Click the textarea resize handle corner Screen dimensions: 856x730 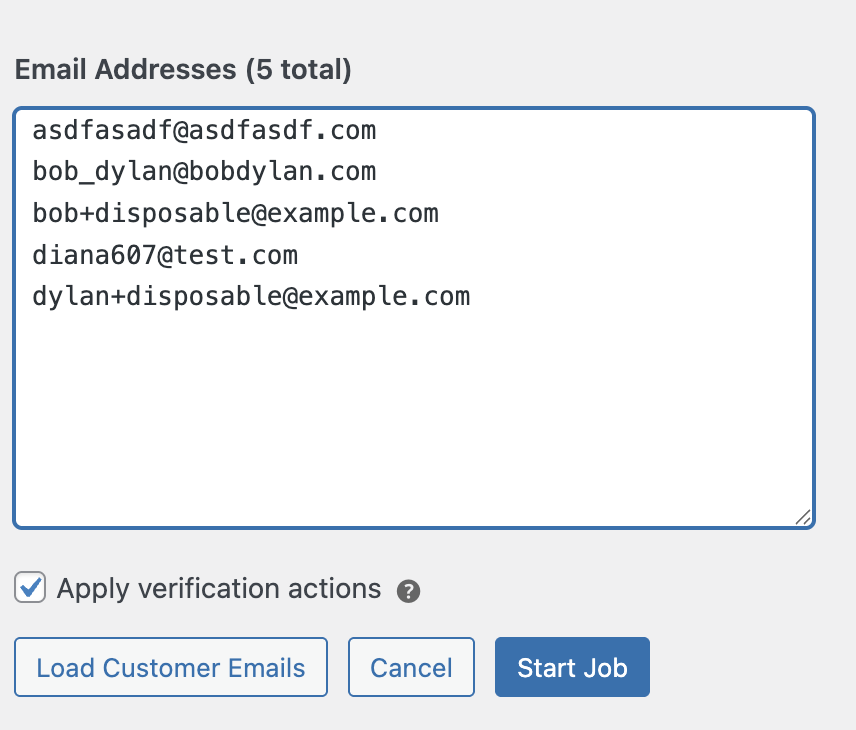point(803,517)
